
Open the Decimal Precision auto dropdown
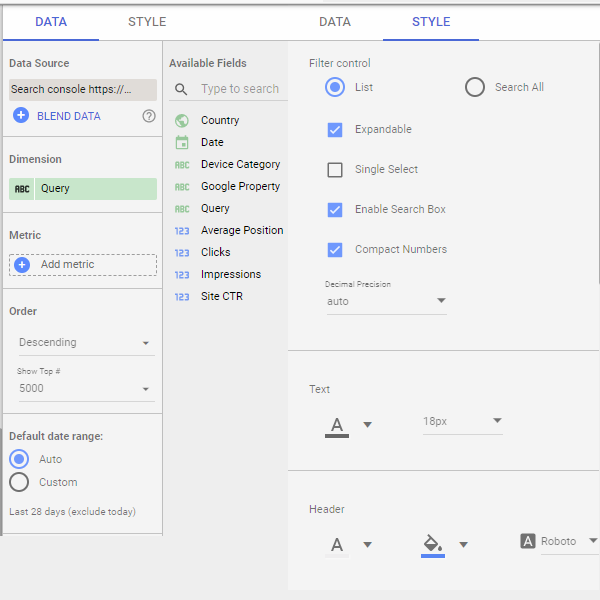pos(386,302)
